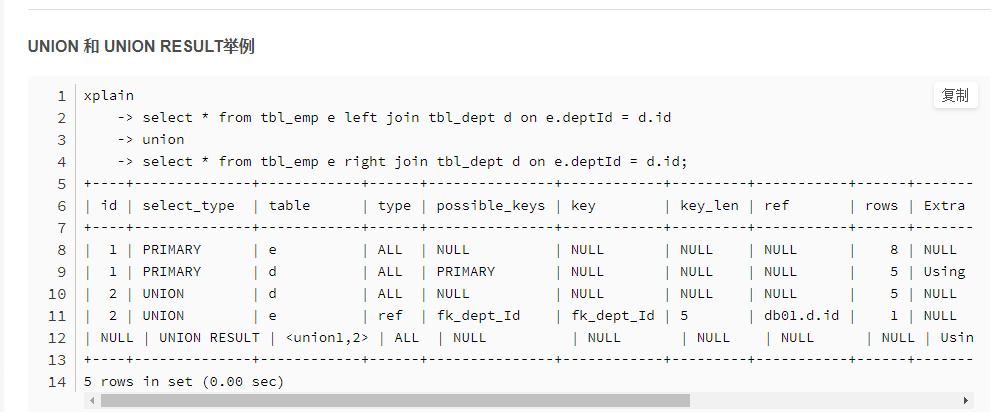Click the union keyword on line 3
1006x412 pixels.
pyautogui.click(x=163, y=139)
